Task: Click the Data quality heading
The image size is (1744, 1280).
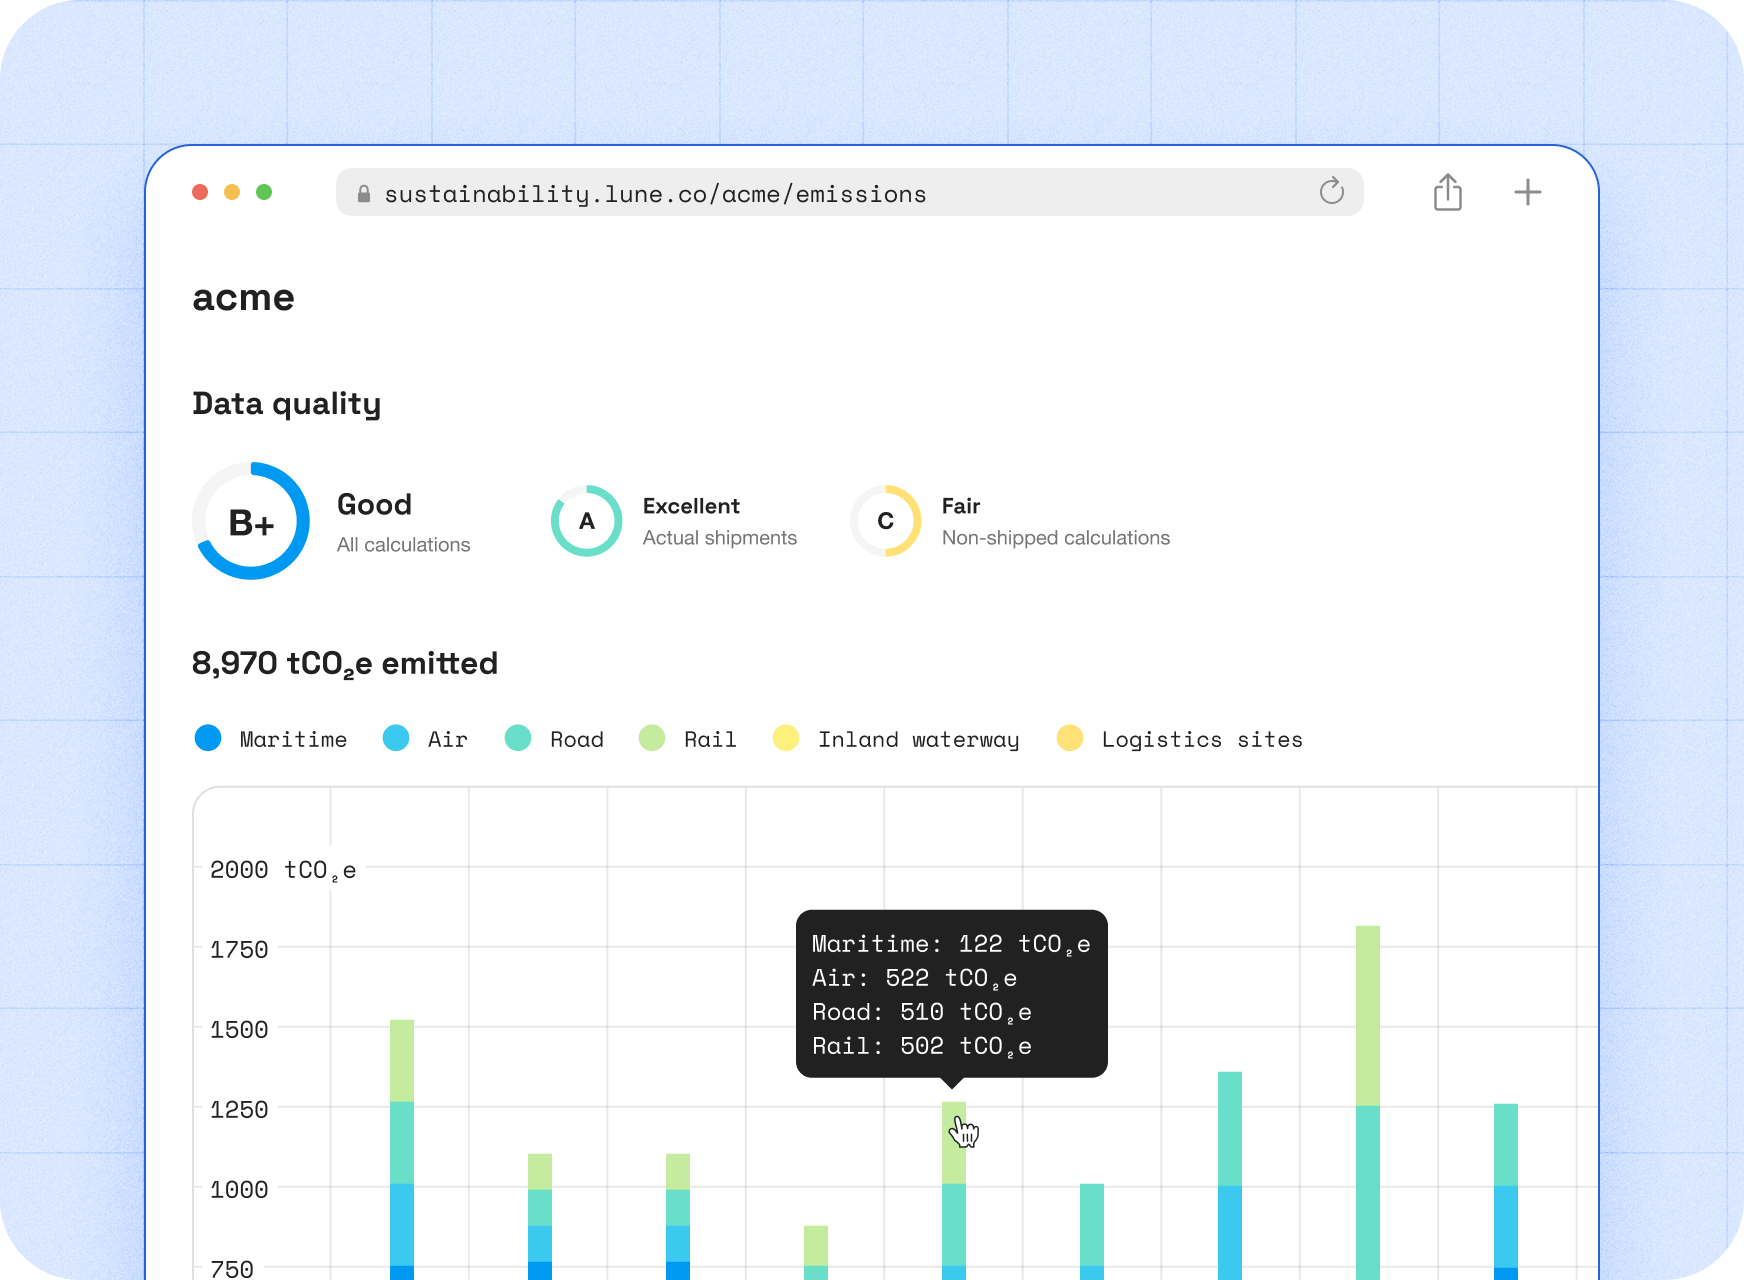Action: point(287,404)
